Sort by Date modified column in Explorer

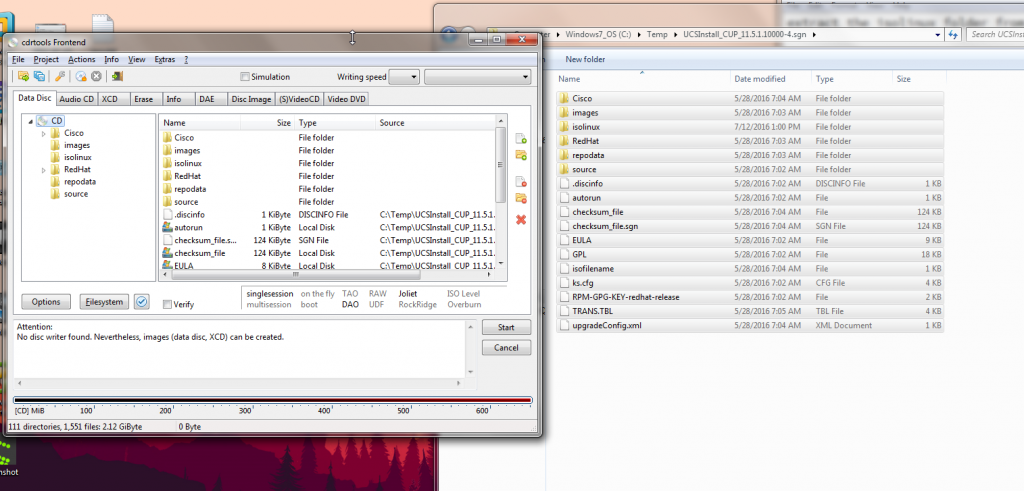point(771,79)
